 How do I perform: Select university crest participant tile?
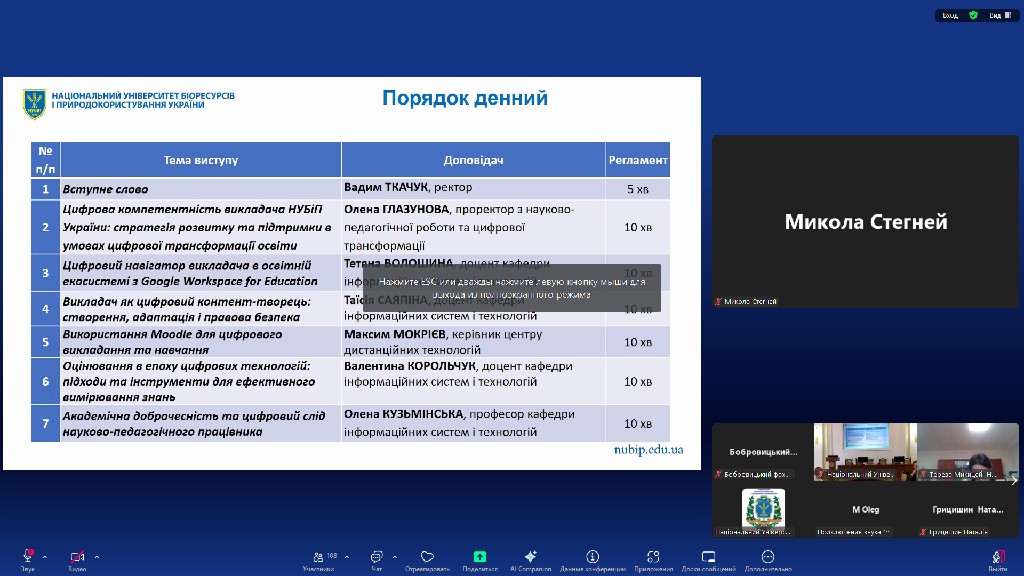pyautogui.click(x=763, y=509)
